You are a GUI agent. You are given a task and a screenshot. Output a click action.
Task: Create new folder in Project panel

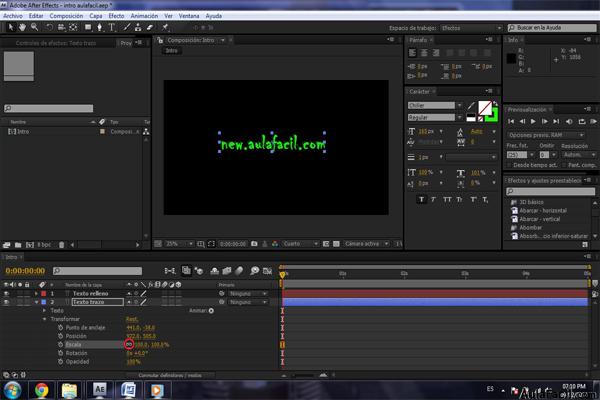tap(18, 245)
